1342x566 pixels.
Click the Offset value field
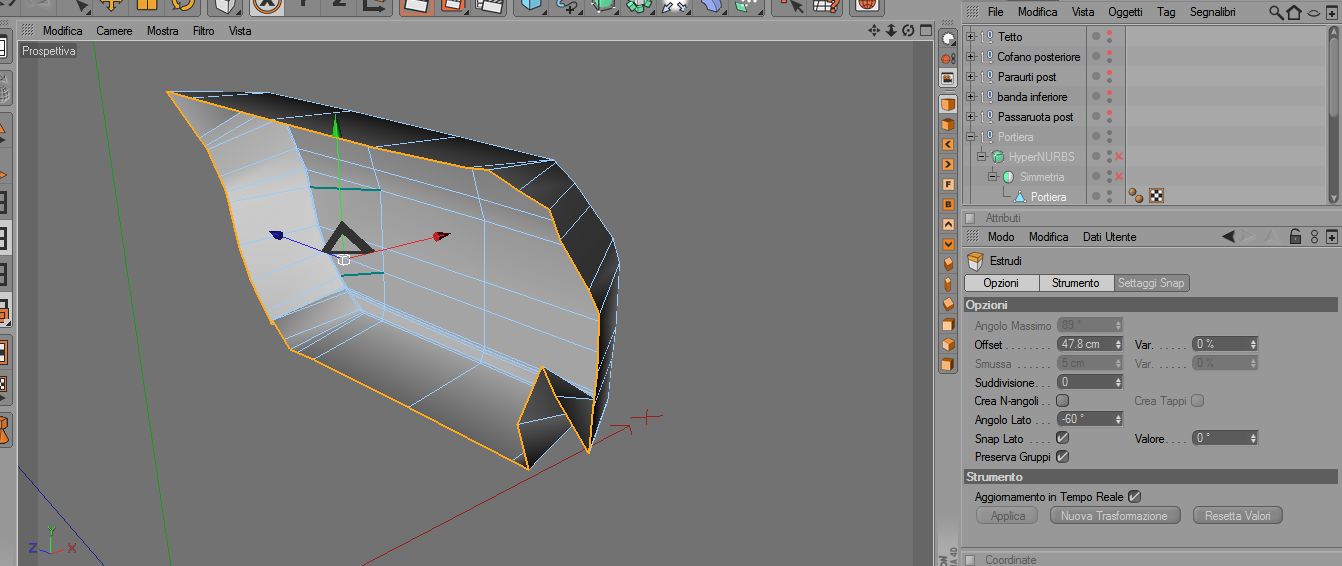pos(1085,344)
